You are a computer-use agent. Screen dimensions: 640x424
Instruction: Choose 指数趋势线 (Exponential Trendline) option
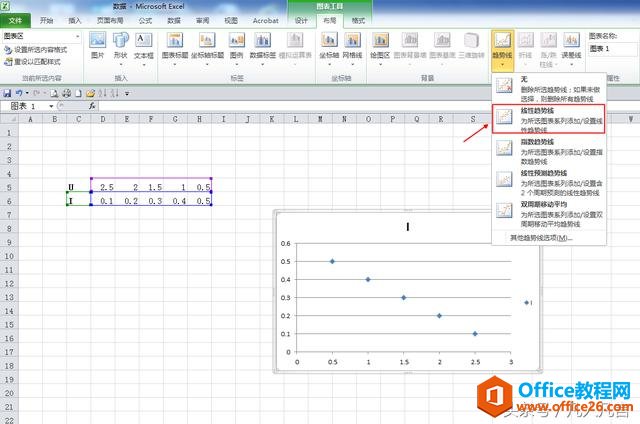click(549, 151)
